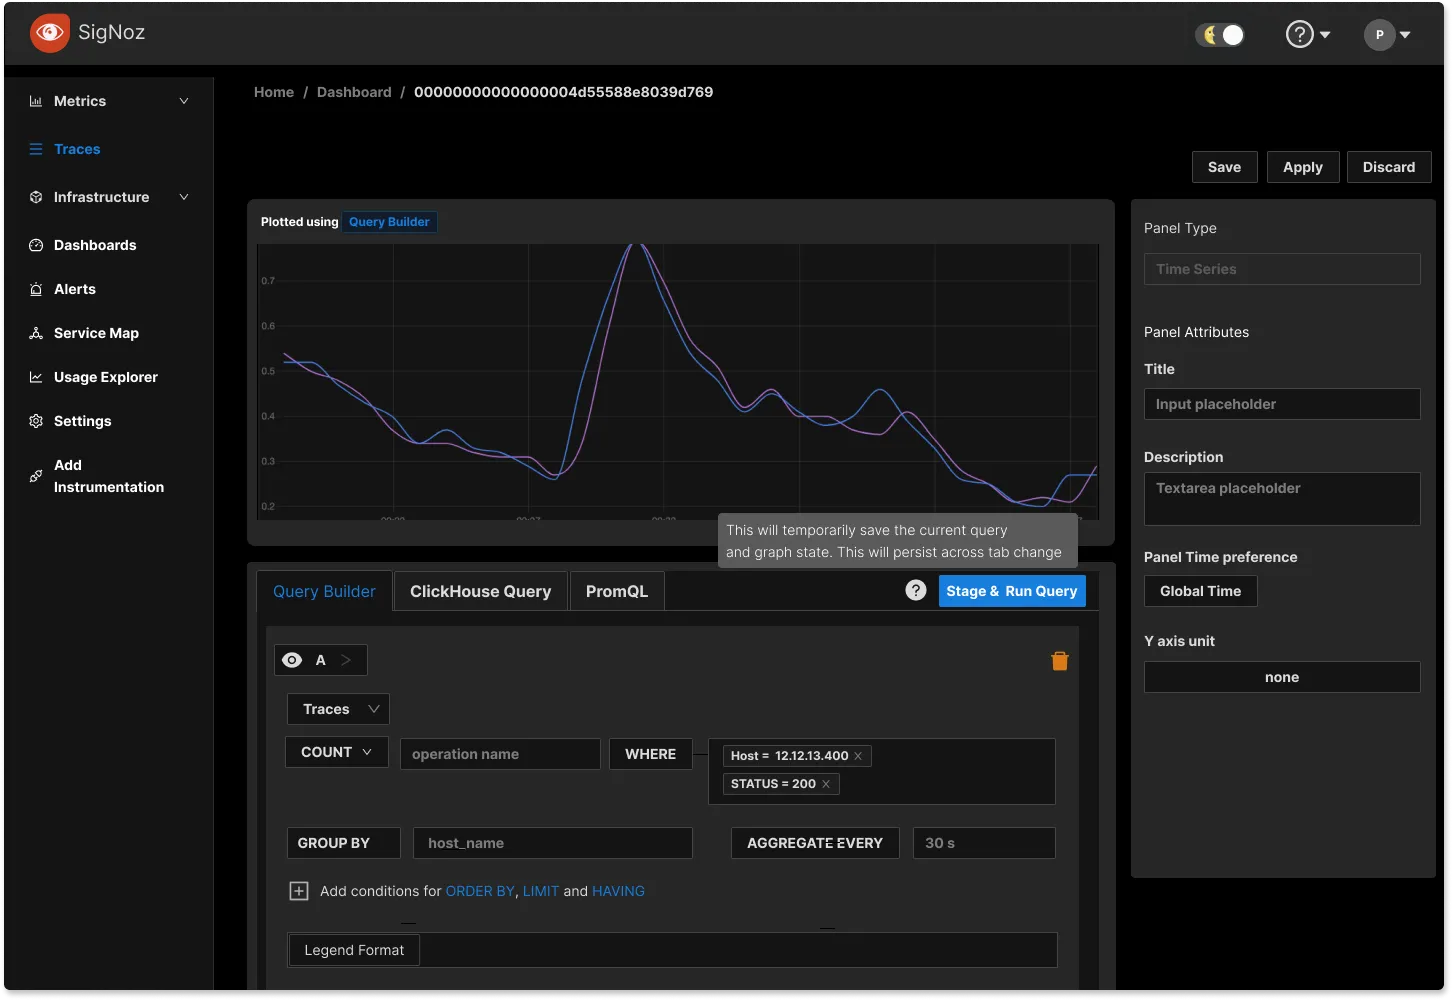Go to Usage Explorer in sidebar
The width and height of the screenshot is (1452, 1000).
[x=105, y=377]
